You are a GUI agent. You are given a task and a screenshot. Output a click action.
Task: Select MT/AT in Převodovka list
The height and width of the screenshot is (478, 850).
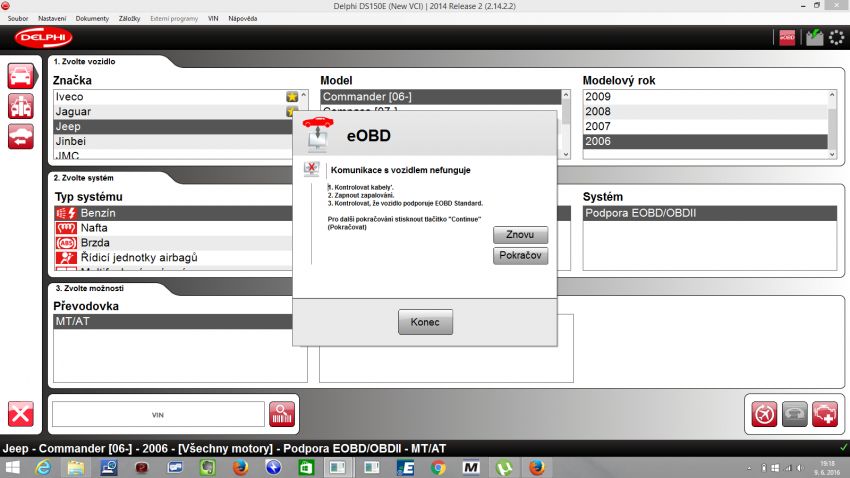click(x=173, y=321)
